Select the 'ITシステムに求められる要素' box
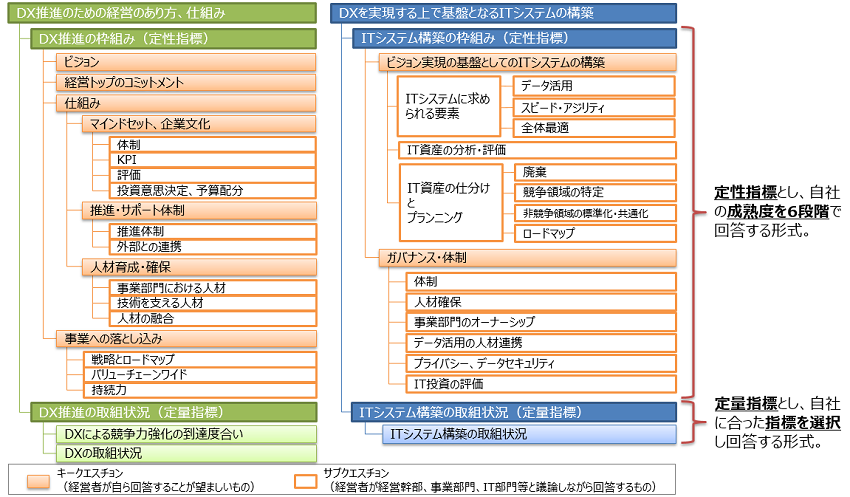850x497 pixels. pos(448,106)
